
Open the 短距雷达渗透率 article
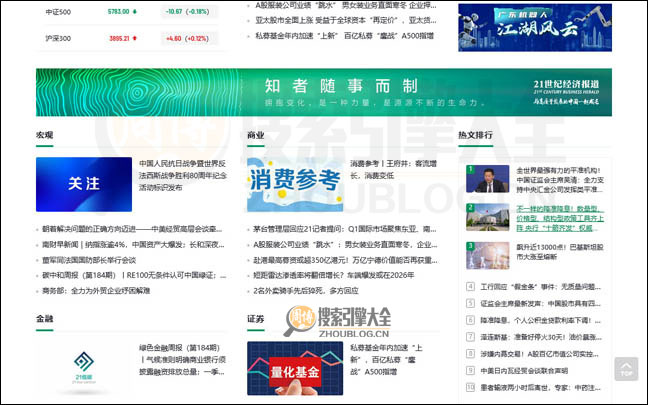334,275
